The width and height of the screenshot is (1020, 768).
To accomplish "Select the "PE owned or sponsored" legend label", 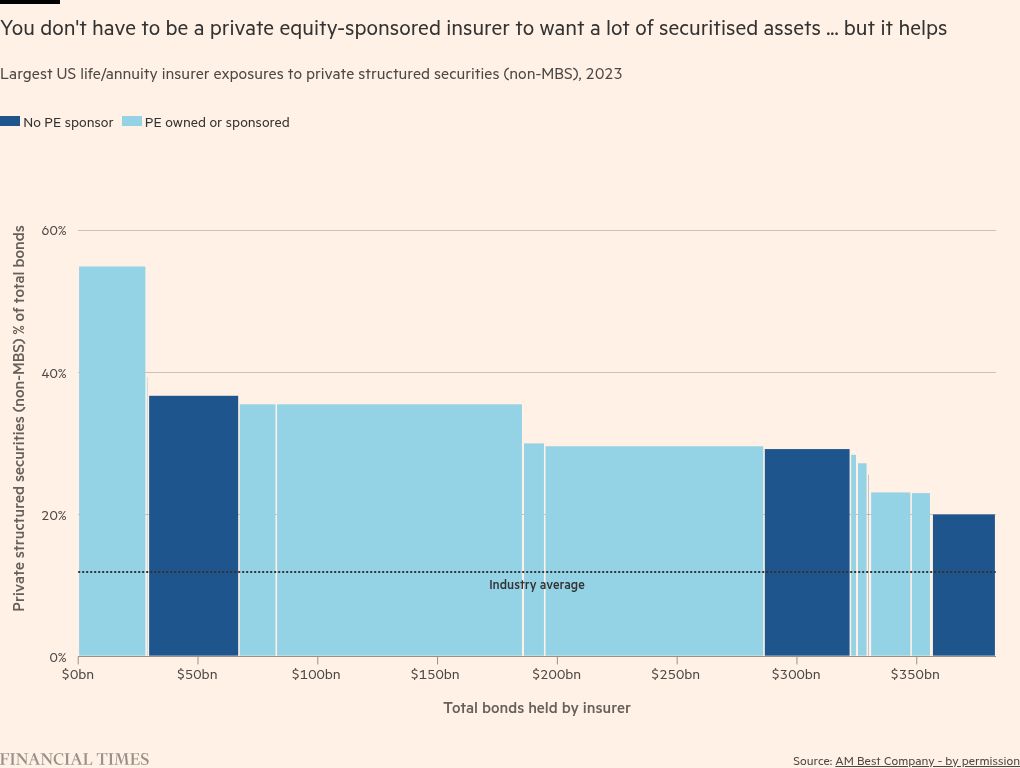I will 217,123.
